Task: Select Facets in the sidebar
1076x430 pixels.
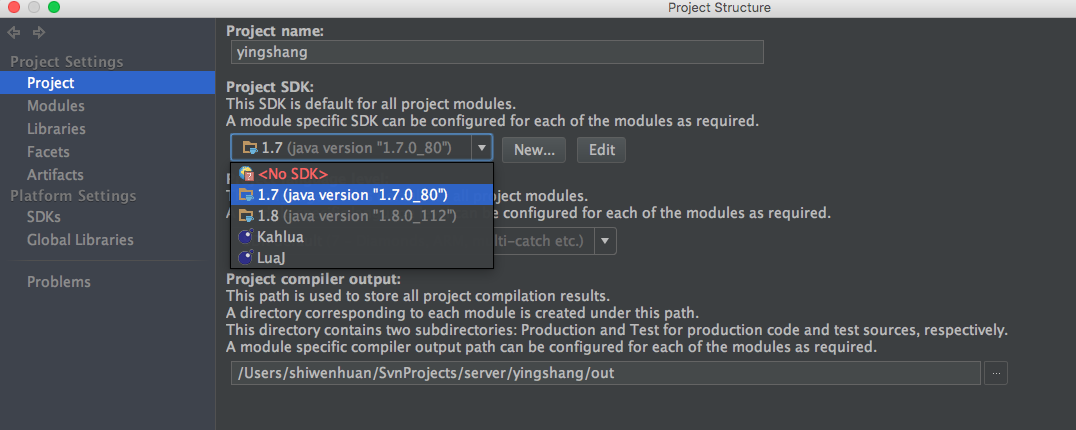Action: [x=48, y=152]
